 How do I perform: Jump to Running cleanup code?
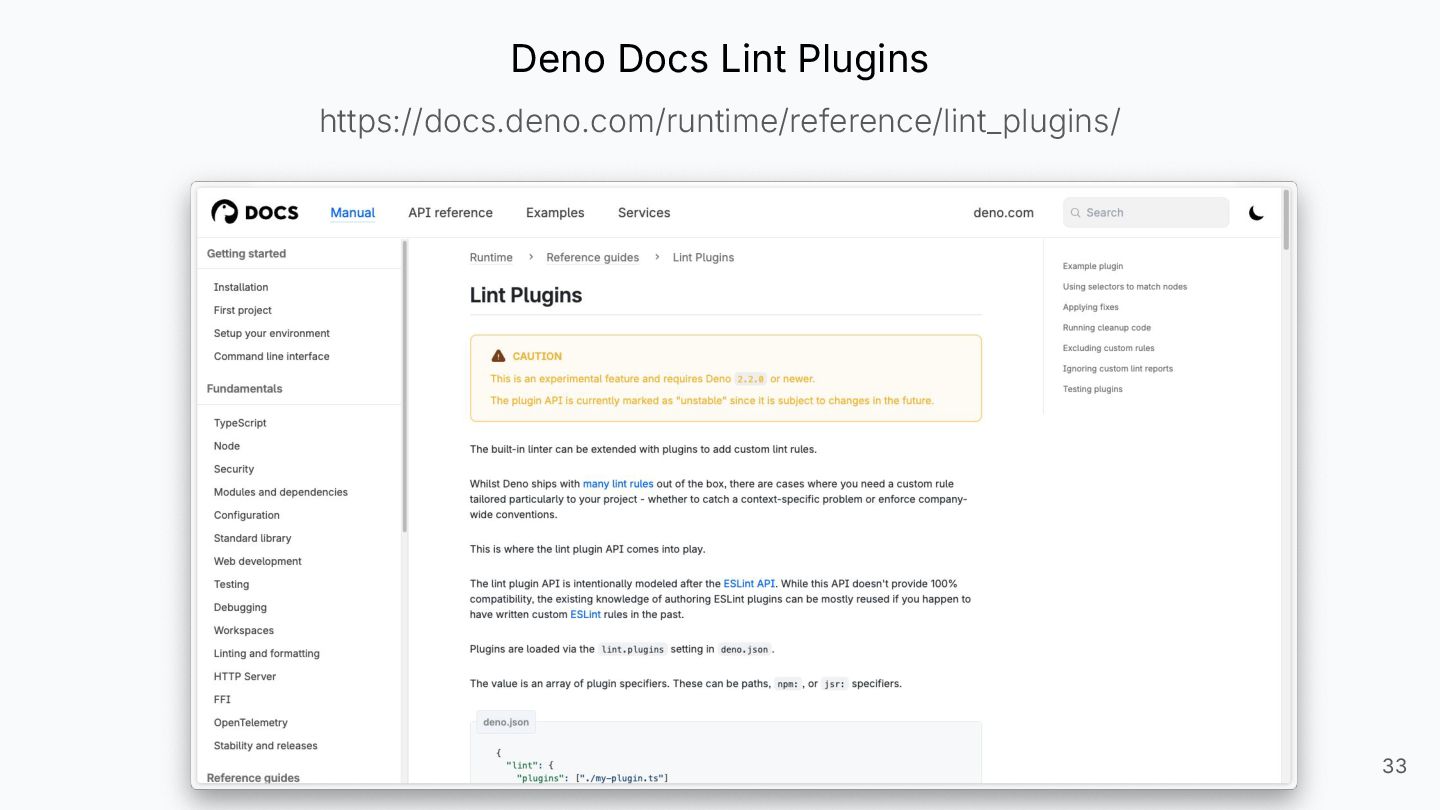[1107, 327]
